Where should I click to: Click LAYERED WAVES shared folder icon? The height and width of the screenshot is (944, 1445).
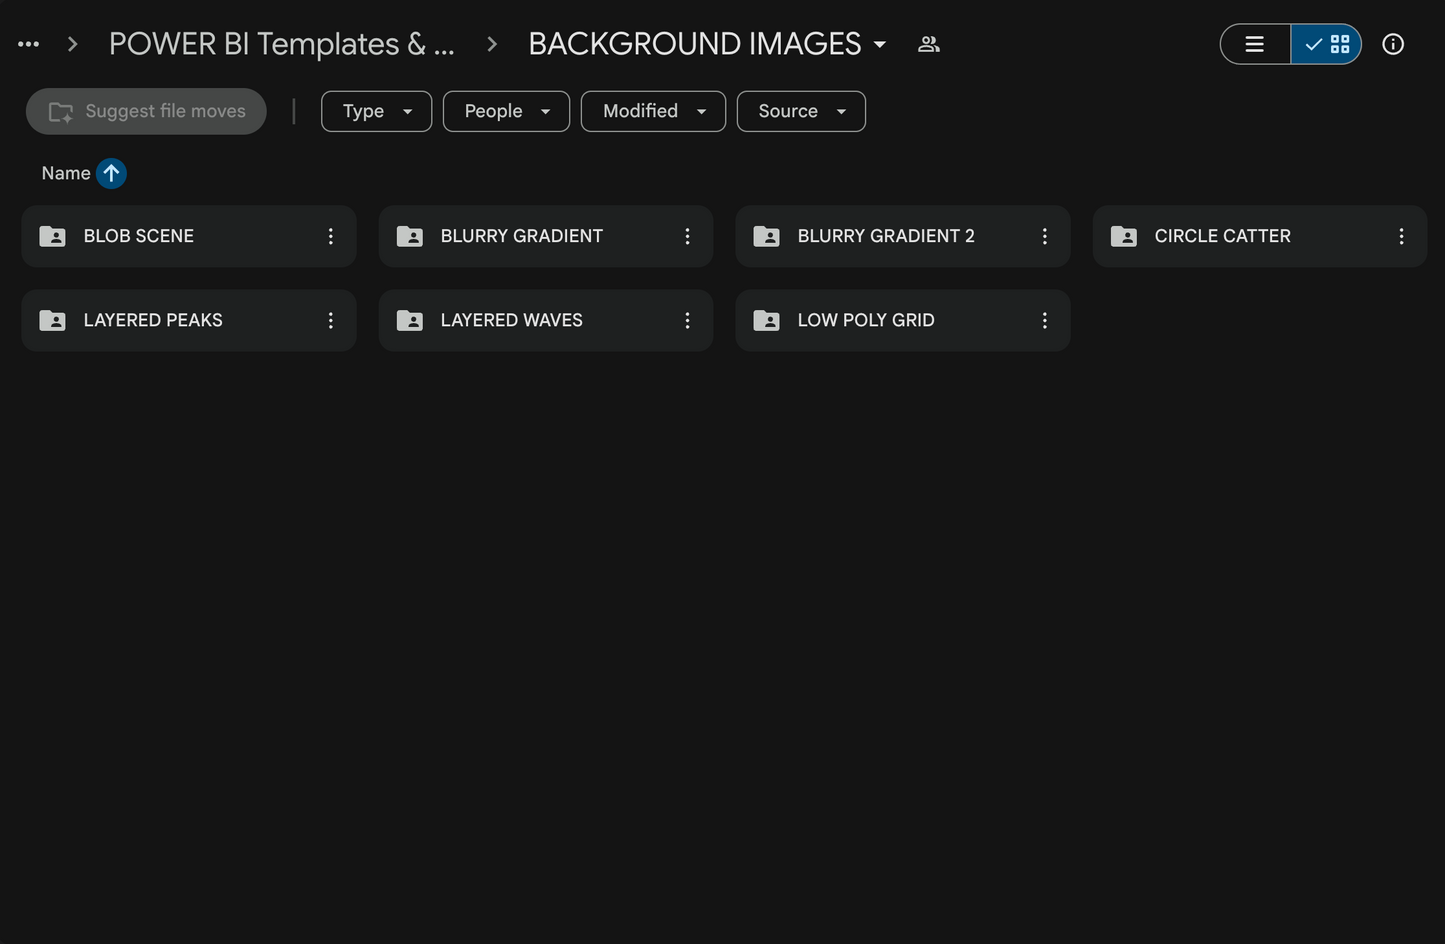[410, 320]
